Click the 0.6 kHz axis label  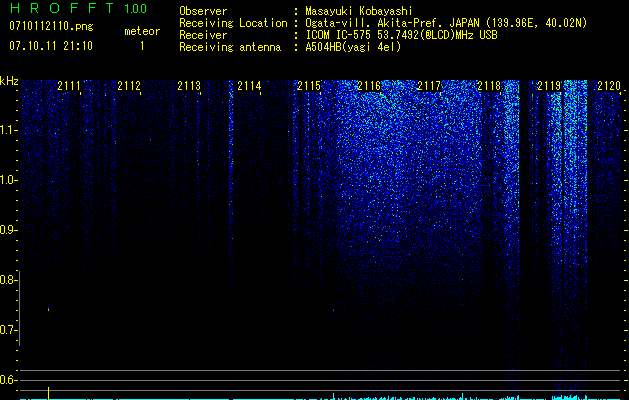(8, 380)
